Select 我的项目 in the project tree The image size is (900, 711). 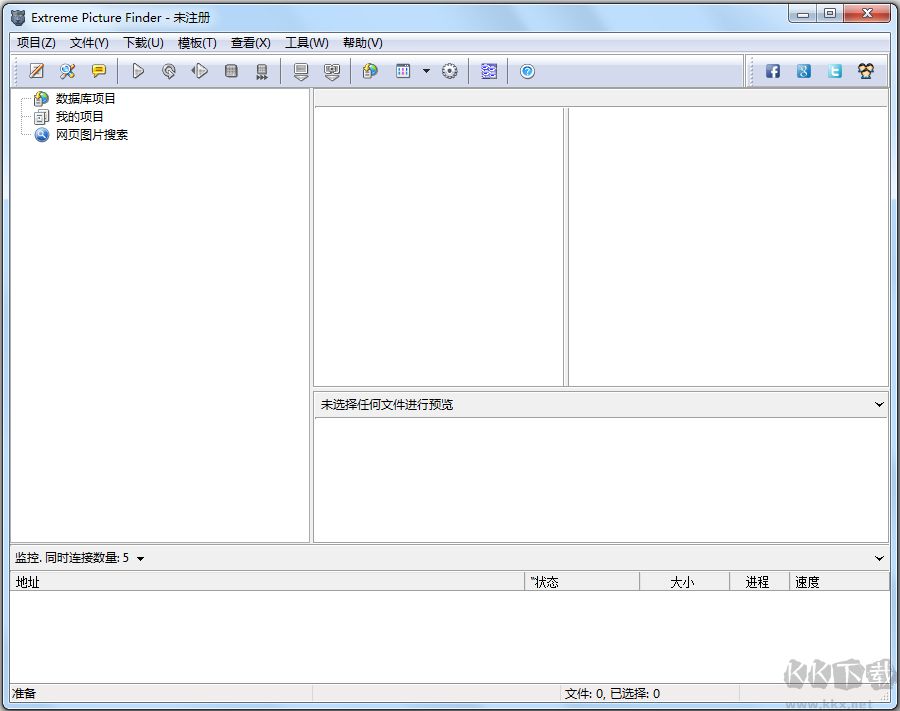click(x=77, y=116)
